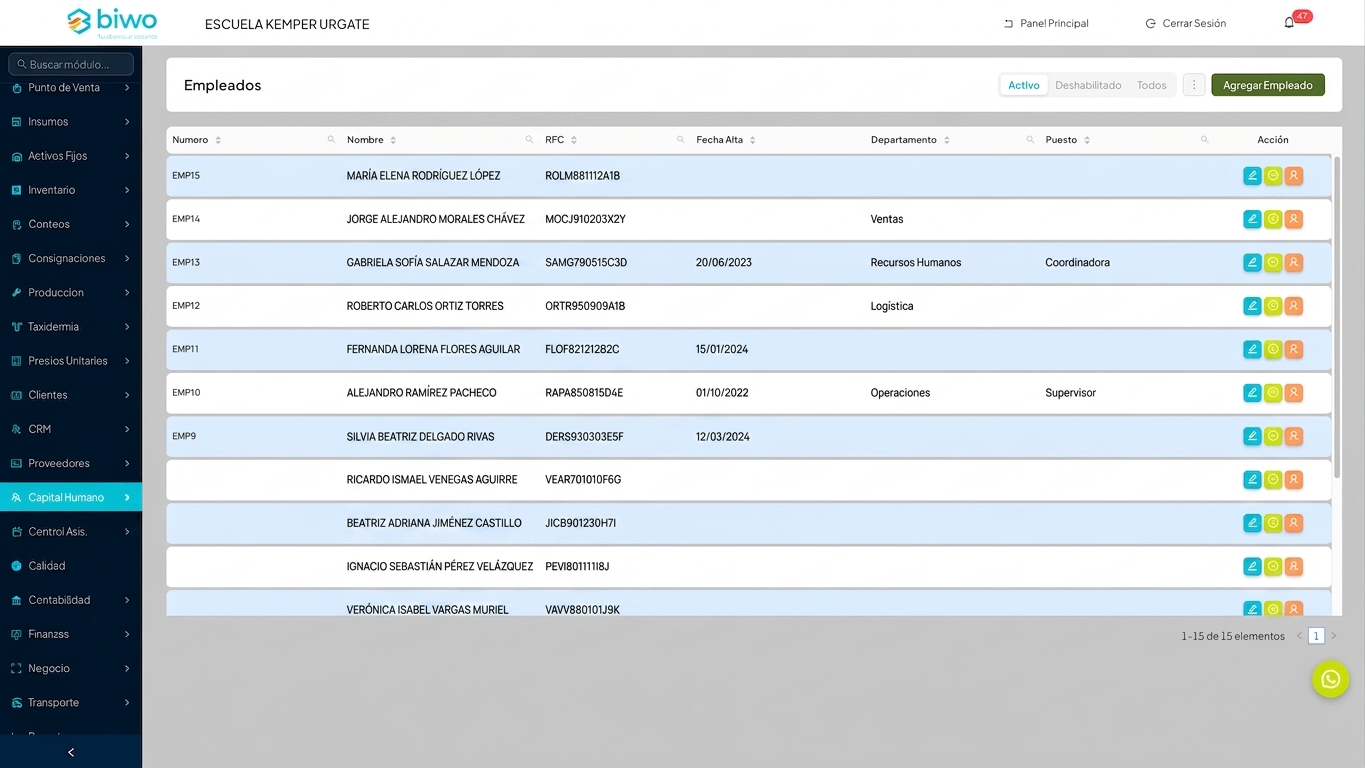The image size is (1365, 768).
Task: Open Finanzss module in sidebar
Action: 71,634
